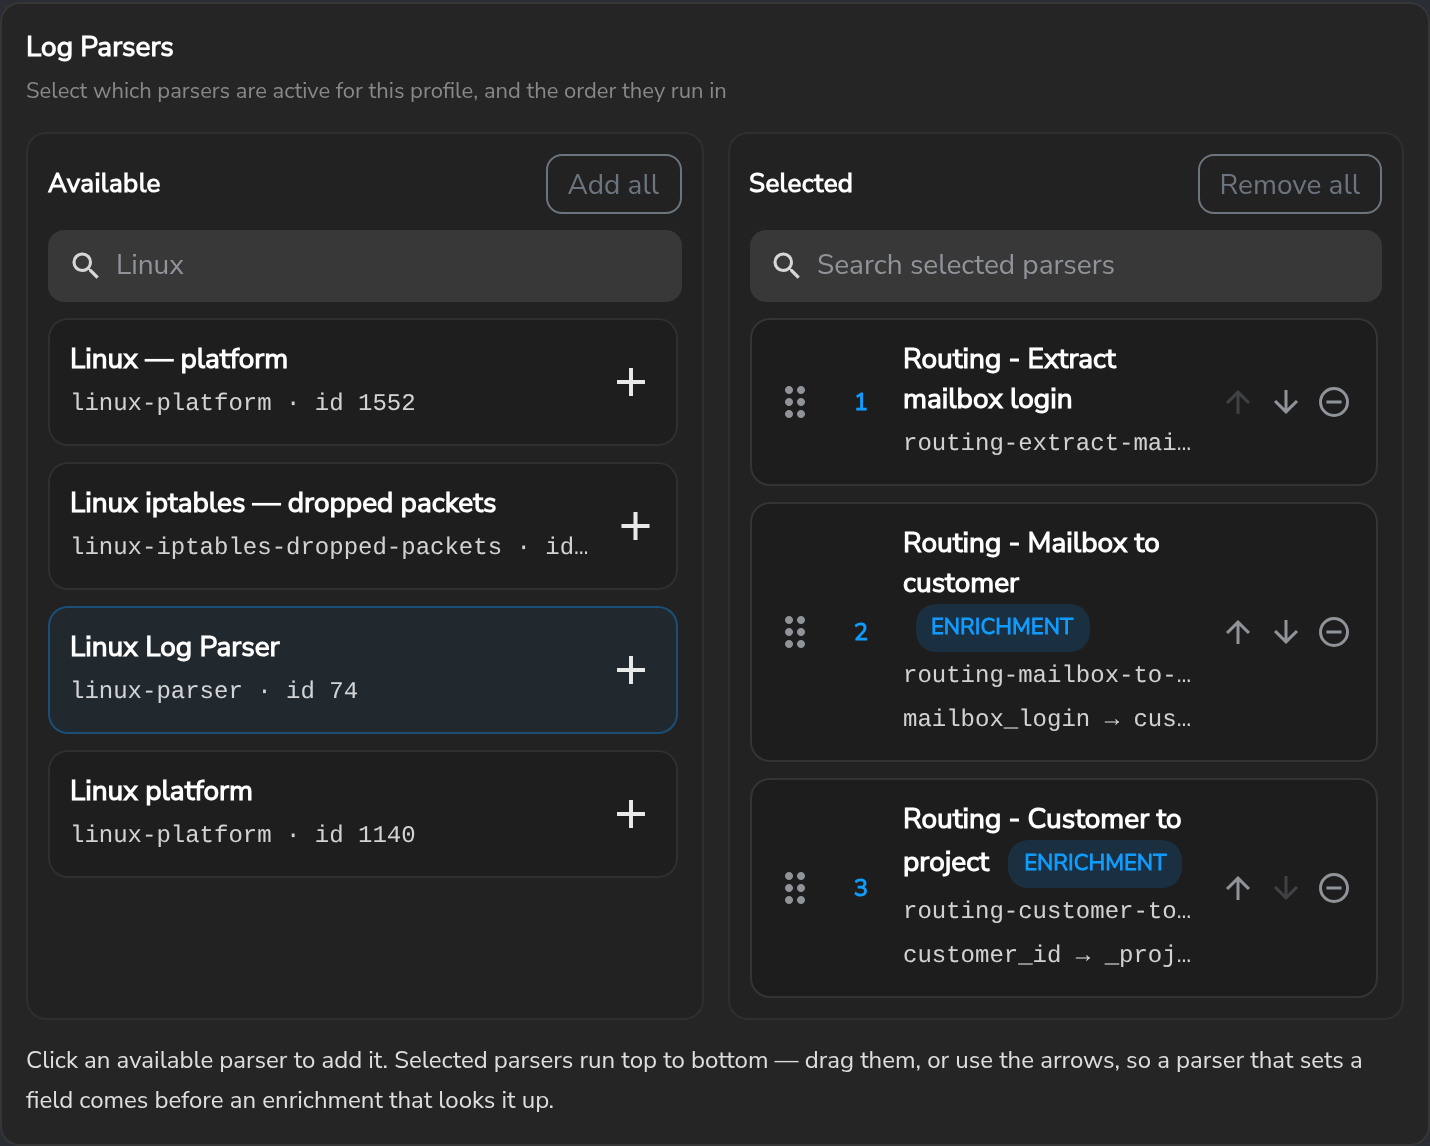Select the Linux Log Parser card title
Image resolution: width=1430 pixels, height=1146 pixels.
pyautogui.click(x=175, y=647)
